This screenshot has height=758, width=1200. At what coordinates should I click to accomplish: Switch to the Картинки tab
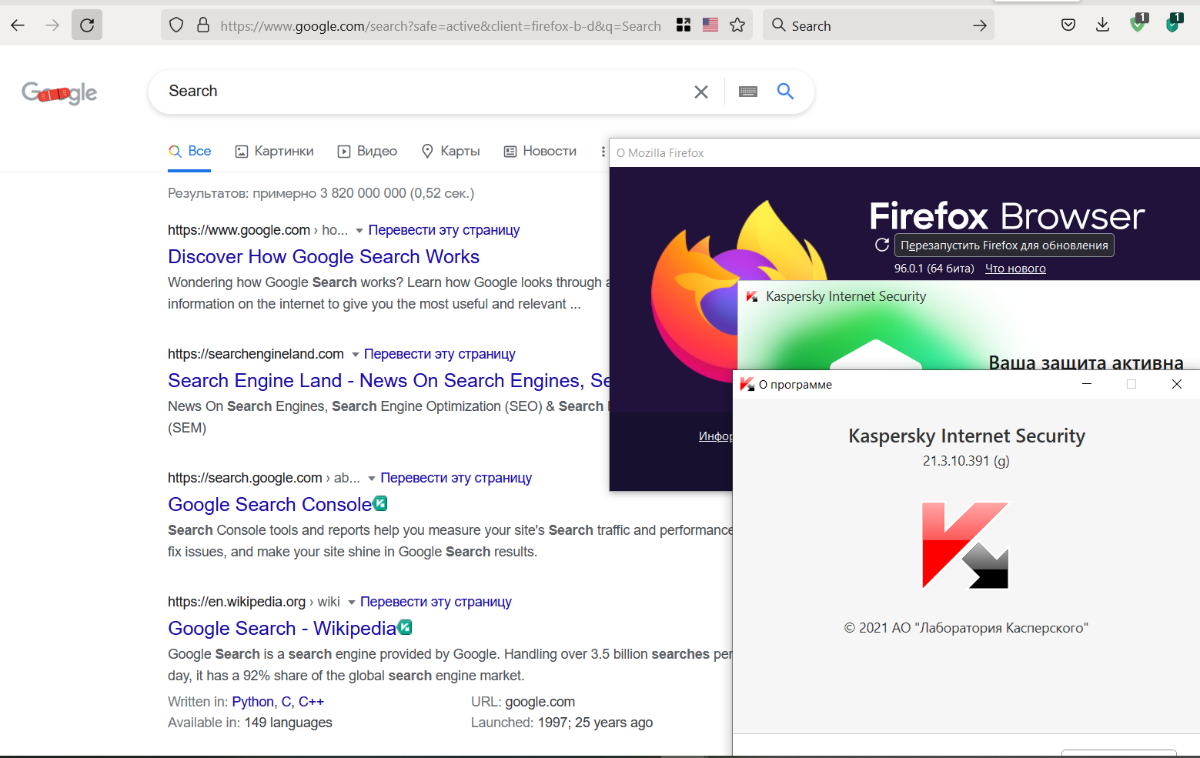click(274, 151)
